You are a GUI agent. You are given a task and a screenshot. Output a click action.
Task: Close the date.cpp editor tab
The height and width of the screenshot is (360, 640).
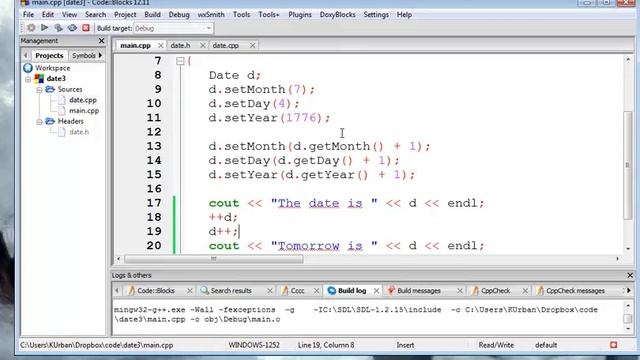pos(253,46)
